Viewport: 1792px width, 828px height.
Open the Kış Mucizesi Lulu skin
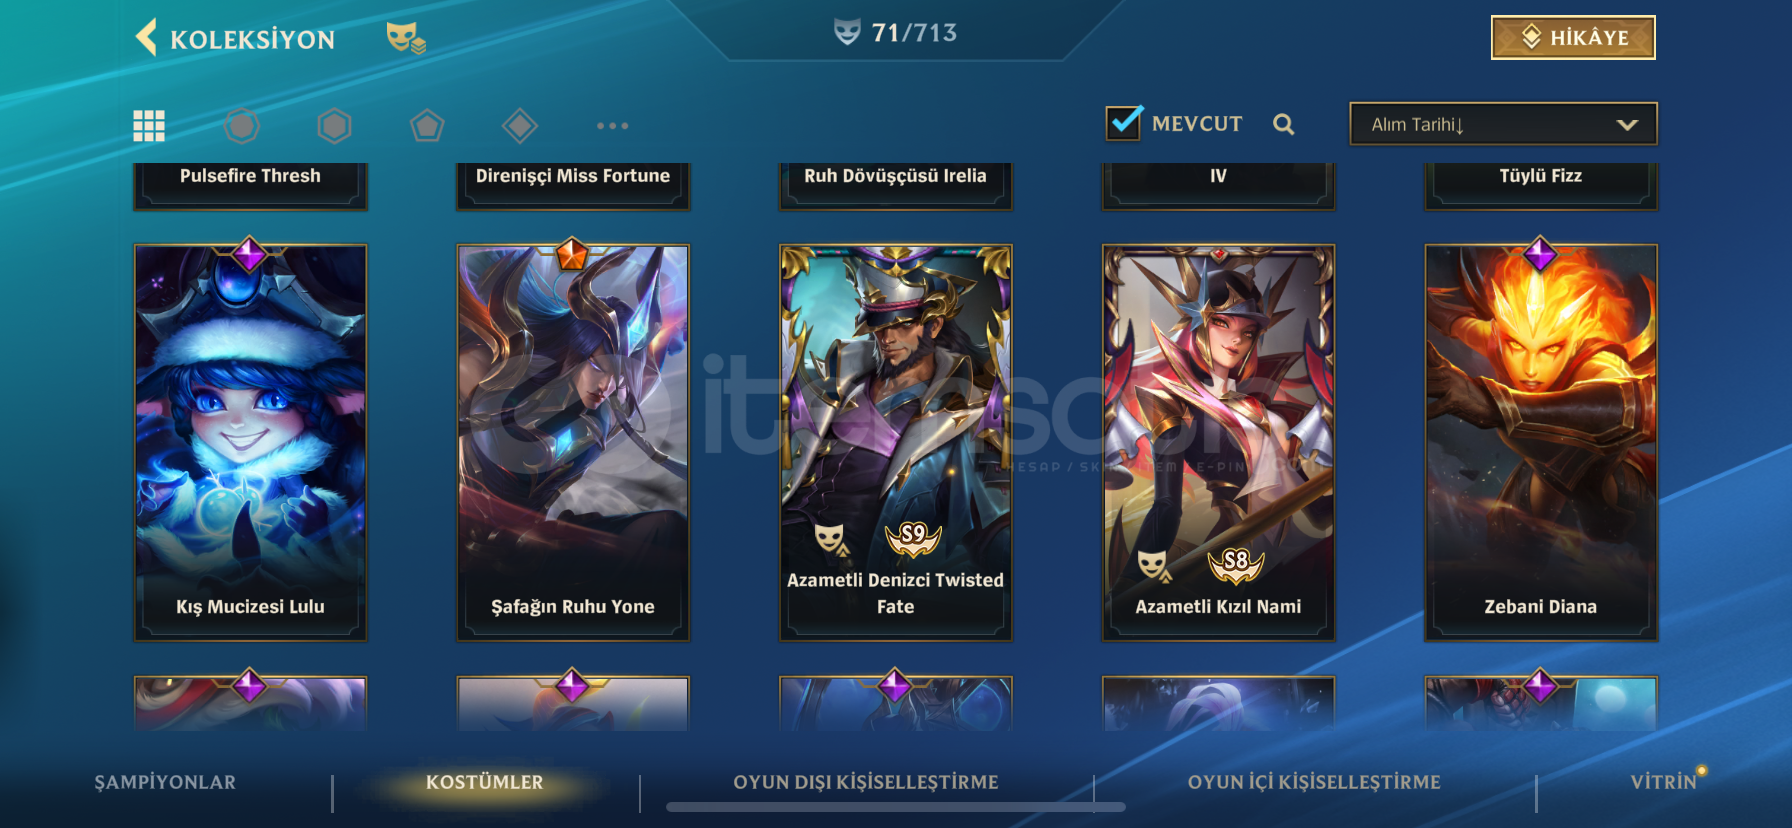click(x=250, y=442)
